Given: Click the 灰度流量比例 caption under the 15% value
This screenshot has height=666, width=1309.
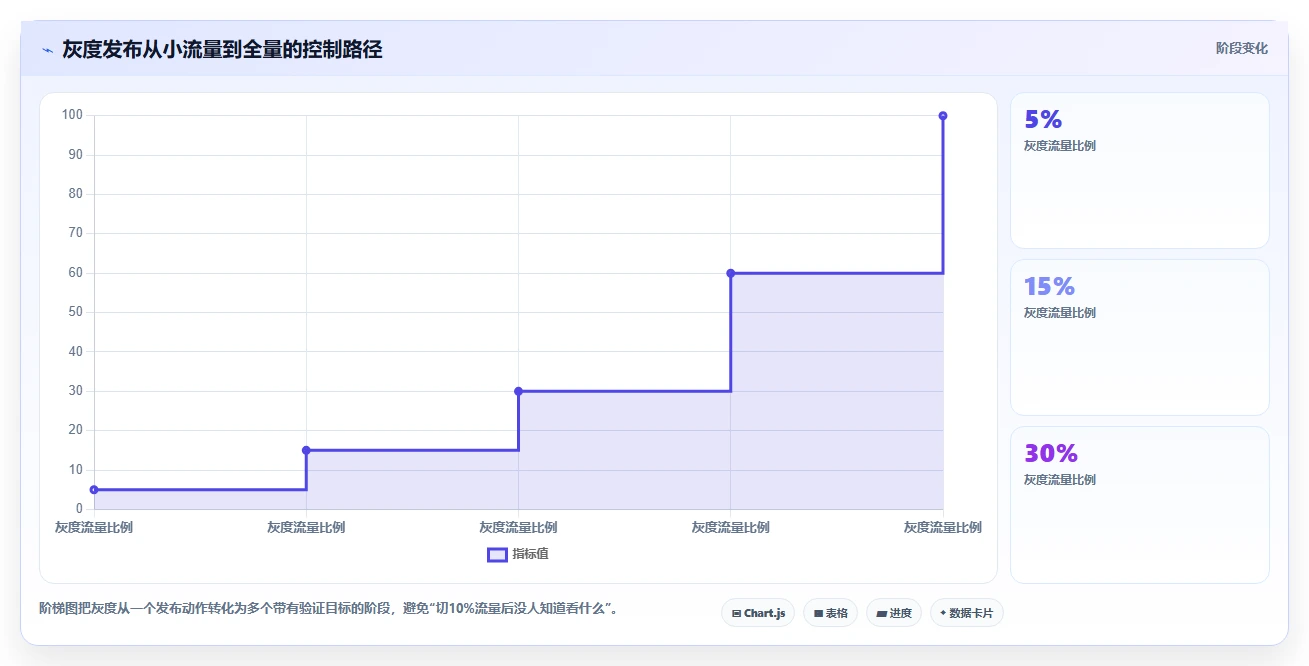Looking at the screenshot, I should click(1060, 313).
